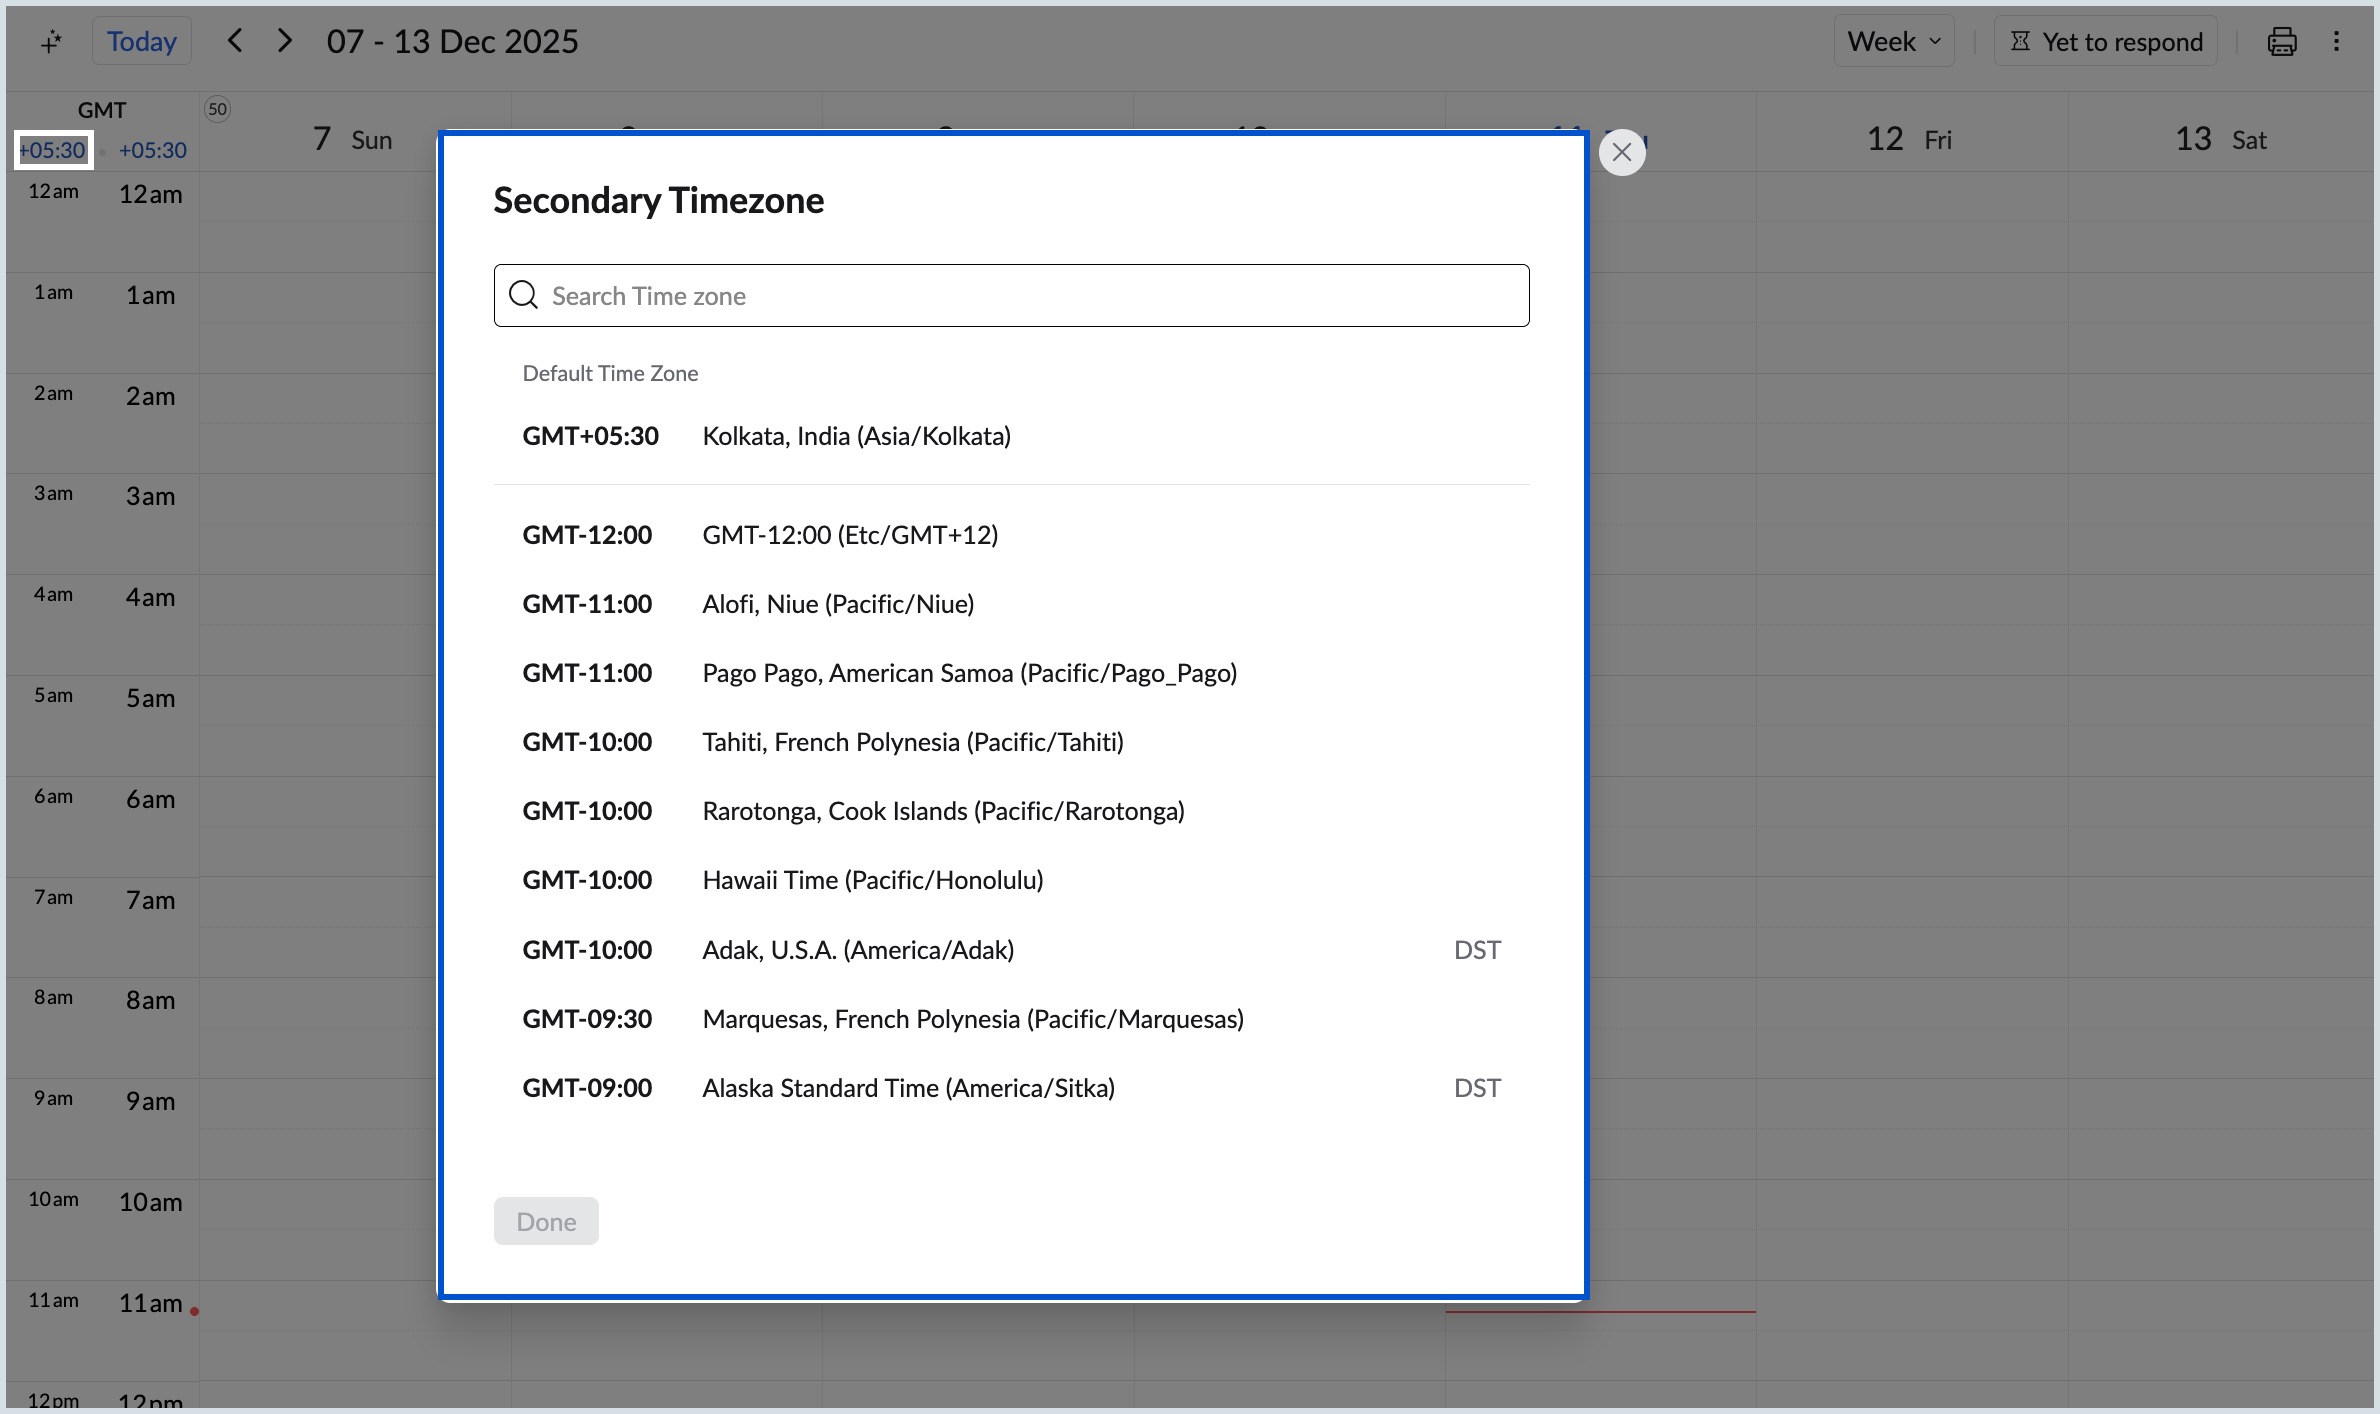Viewport: 2380px width, 1414px height.
Task: Click the search magnifier in the dialog
Action: click(x=523, y=295)
